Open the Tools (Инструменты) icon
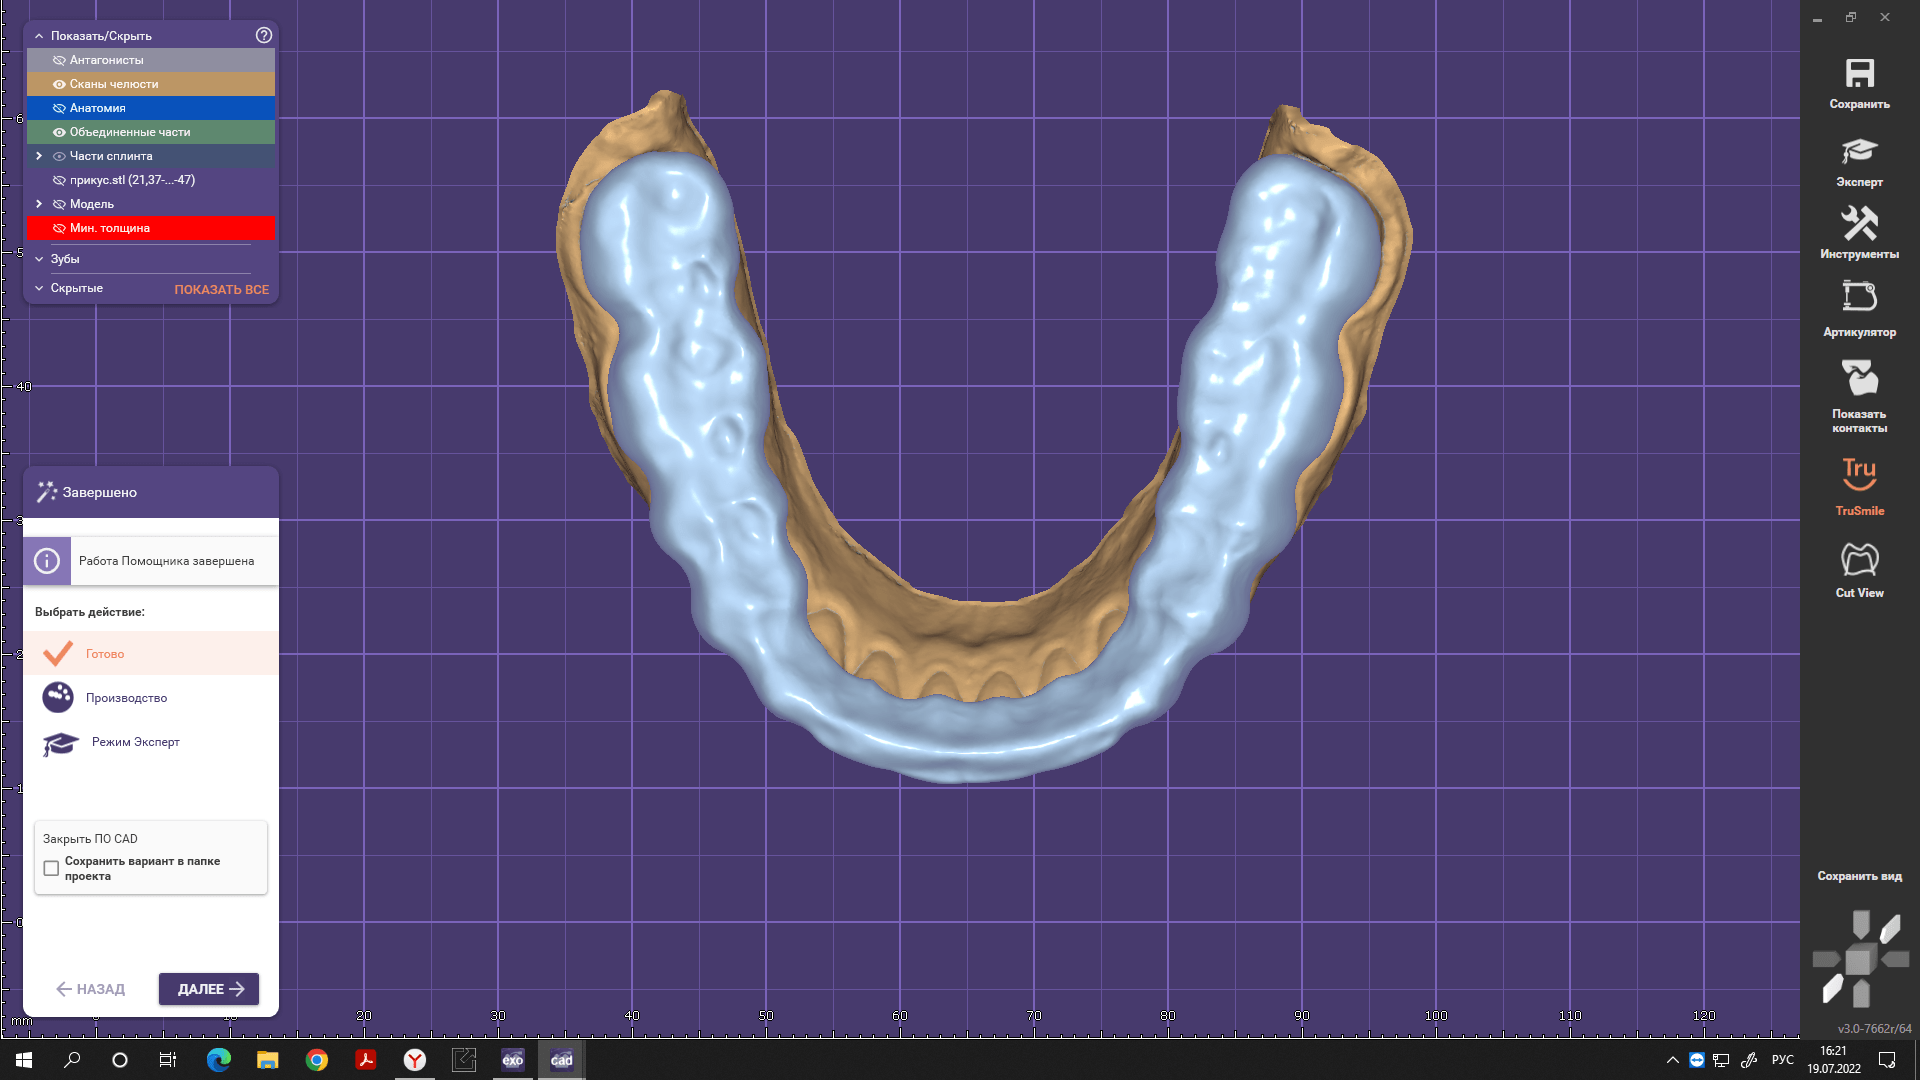The image size is (1920, 1080). pos(1859,224)
